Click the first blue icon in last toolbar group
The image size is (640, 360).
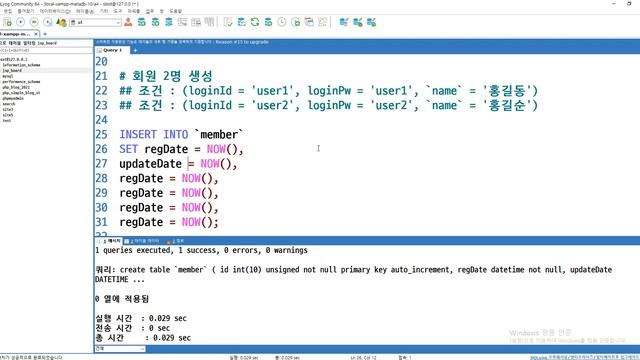tap(344, 22)
